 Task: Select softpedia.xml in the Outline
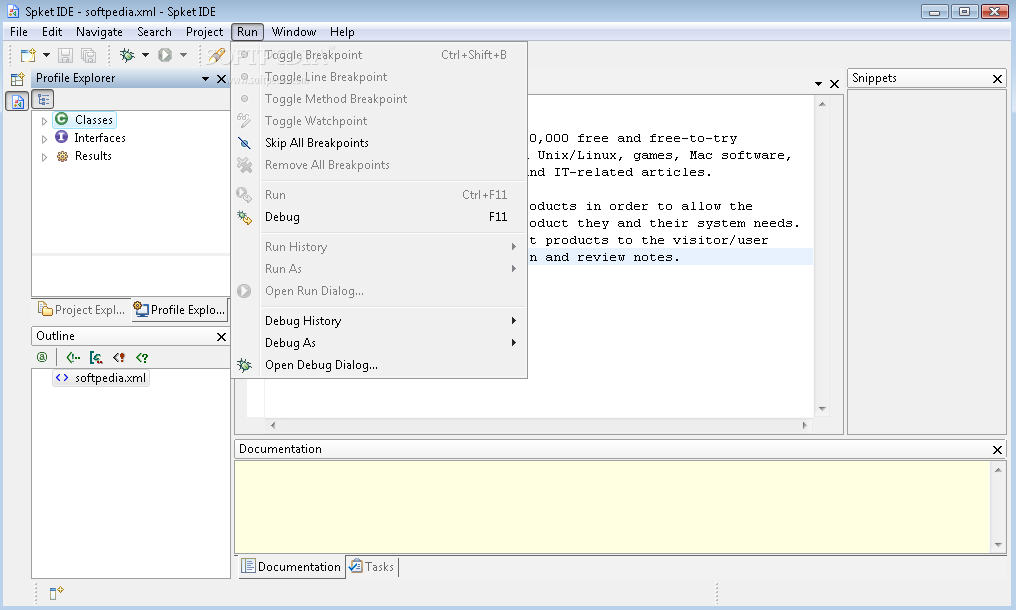[x=101, y=378]
